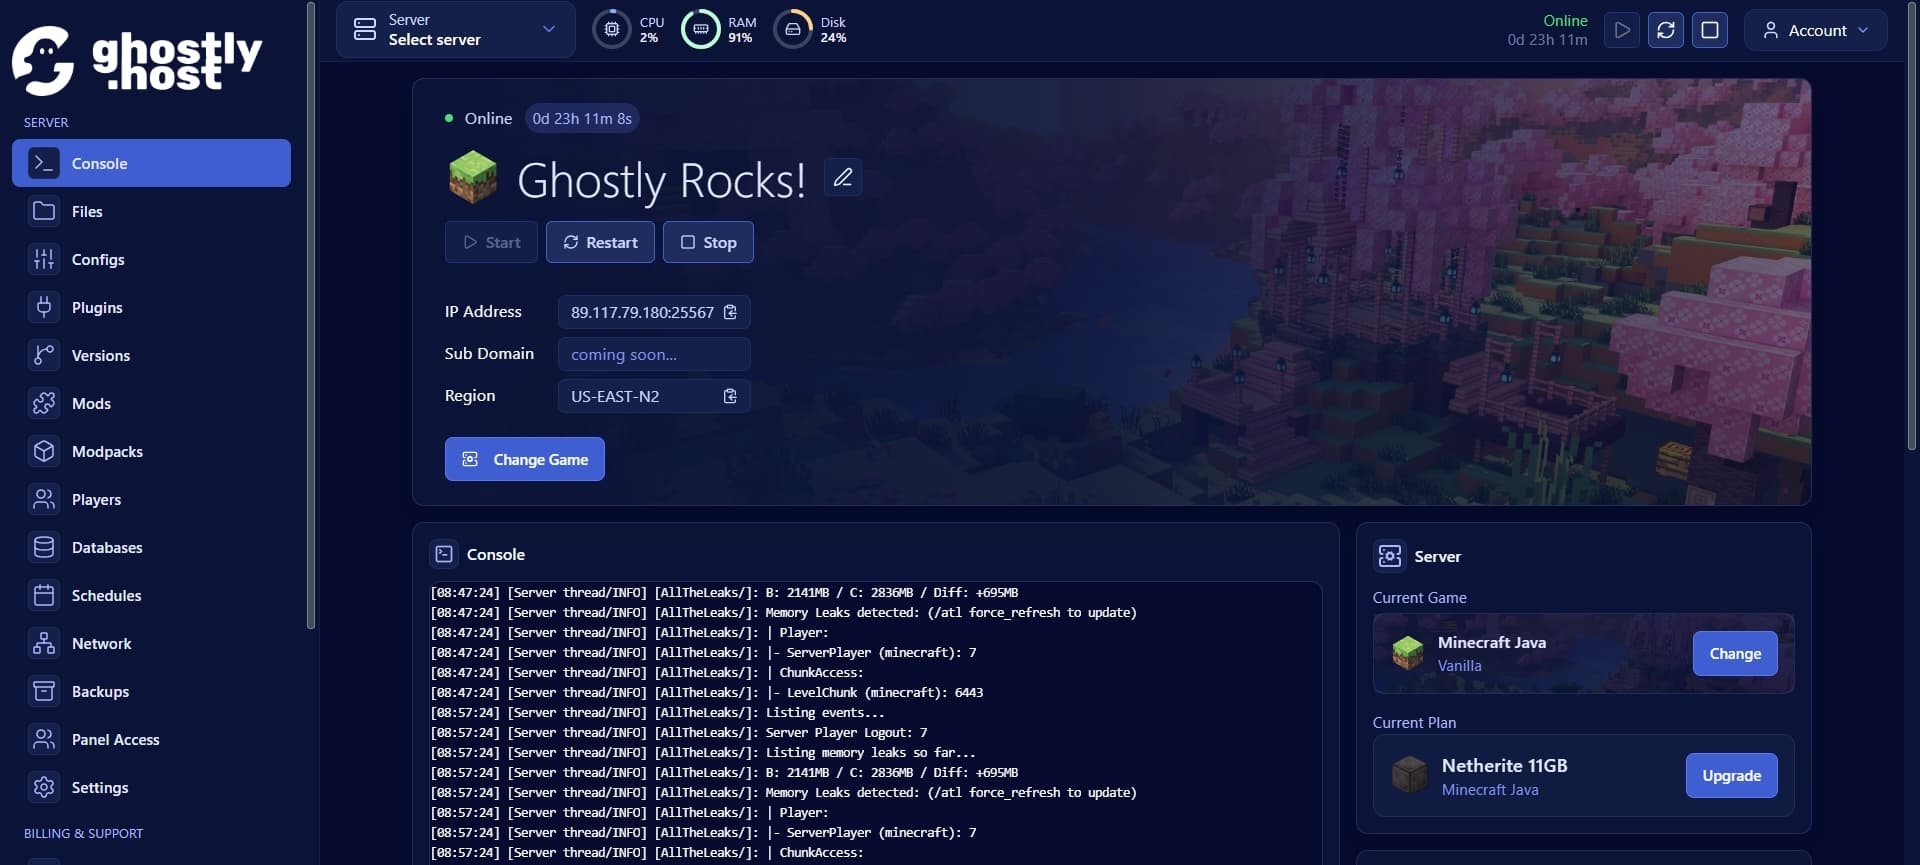Click the ghostly.host logo
This screenshot has height=865, width=1920.
coord(137,60)
